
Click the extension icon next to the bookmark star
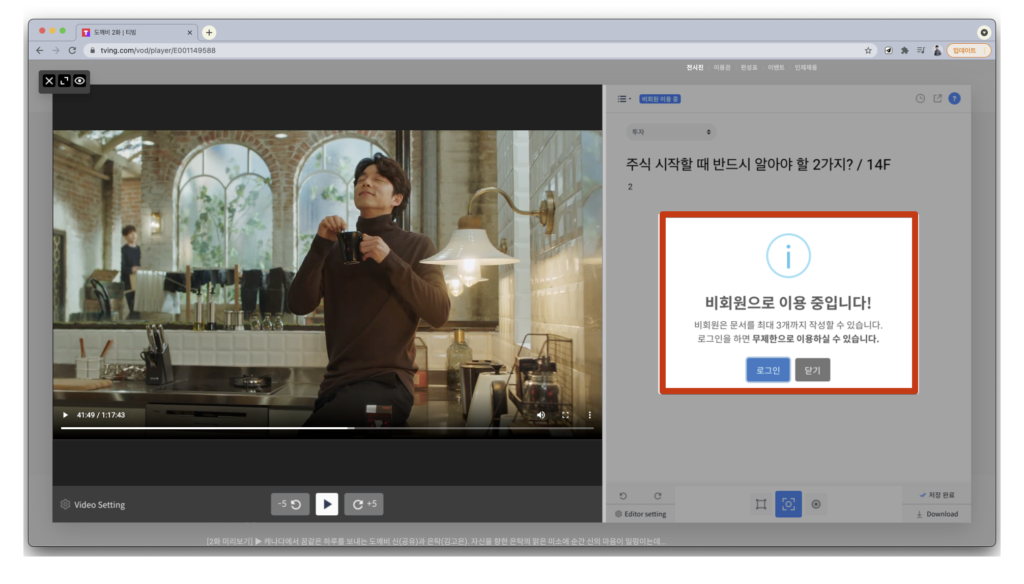click(x=888, y=50)
